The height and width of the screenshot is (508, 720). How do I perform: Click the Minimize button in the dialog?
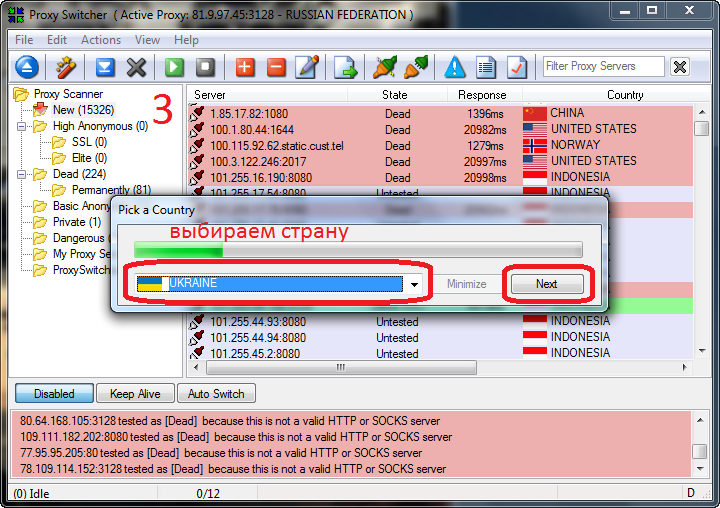pos(467,284)
